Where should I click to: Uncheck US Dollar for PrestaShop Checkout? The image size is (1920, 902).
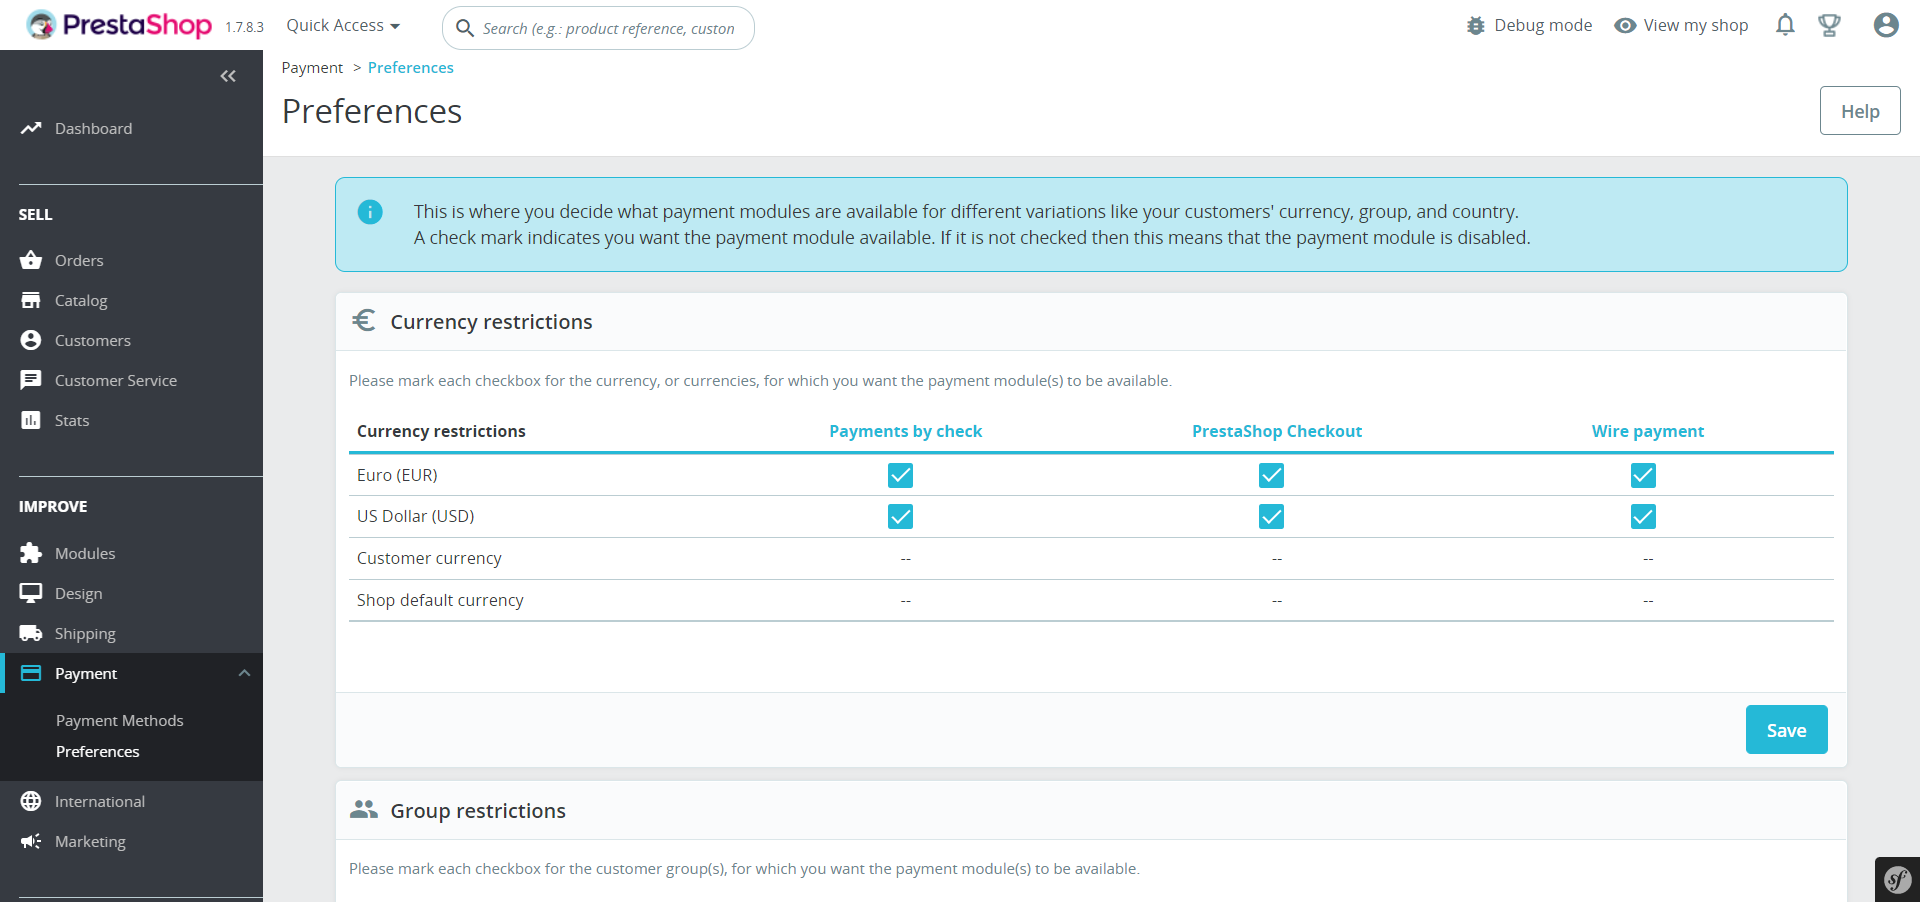[1271, 516]
